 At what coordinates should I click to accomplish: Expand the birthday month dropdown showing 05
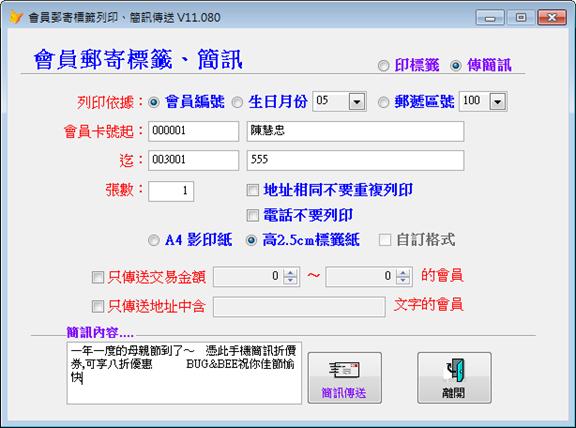(x=357, y=101)
